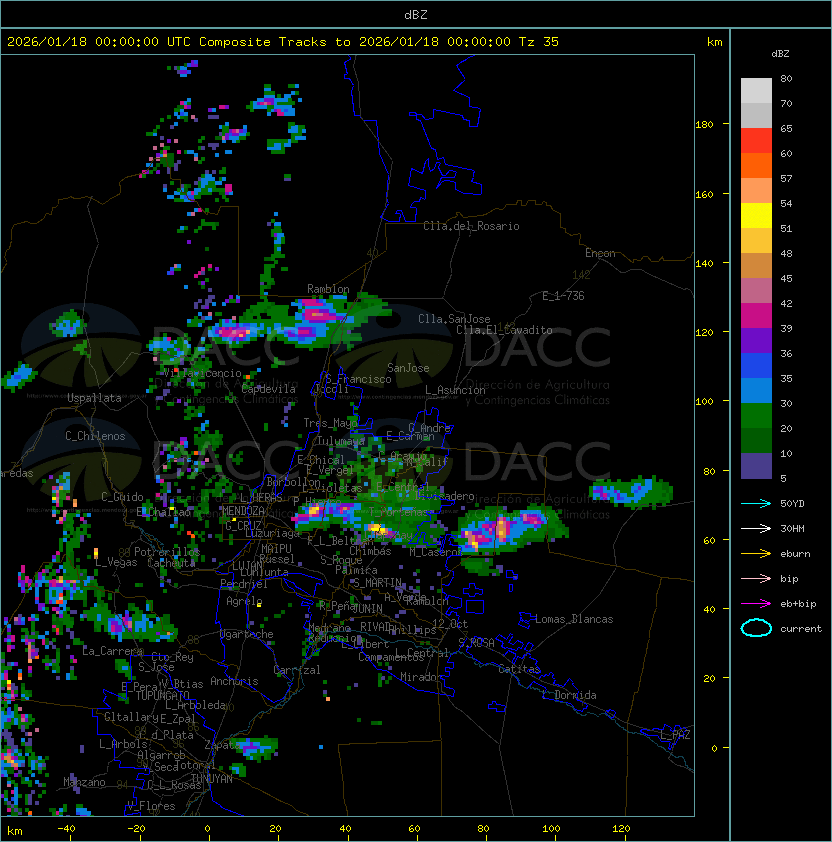Click the 'Mirador' map label

(x=422, y=677)
